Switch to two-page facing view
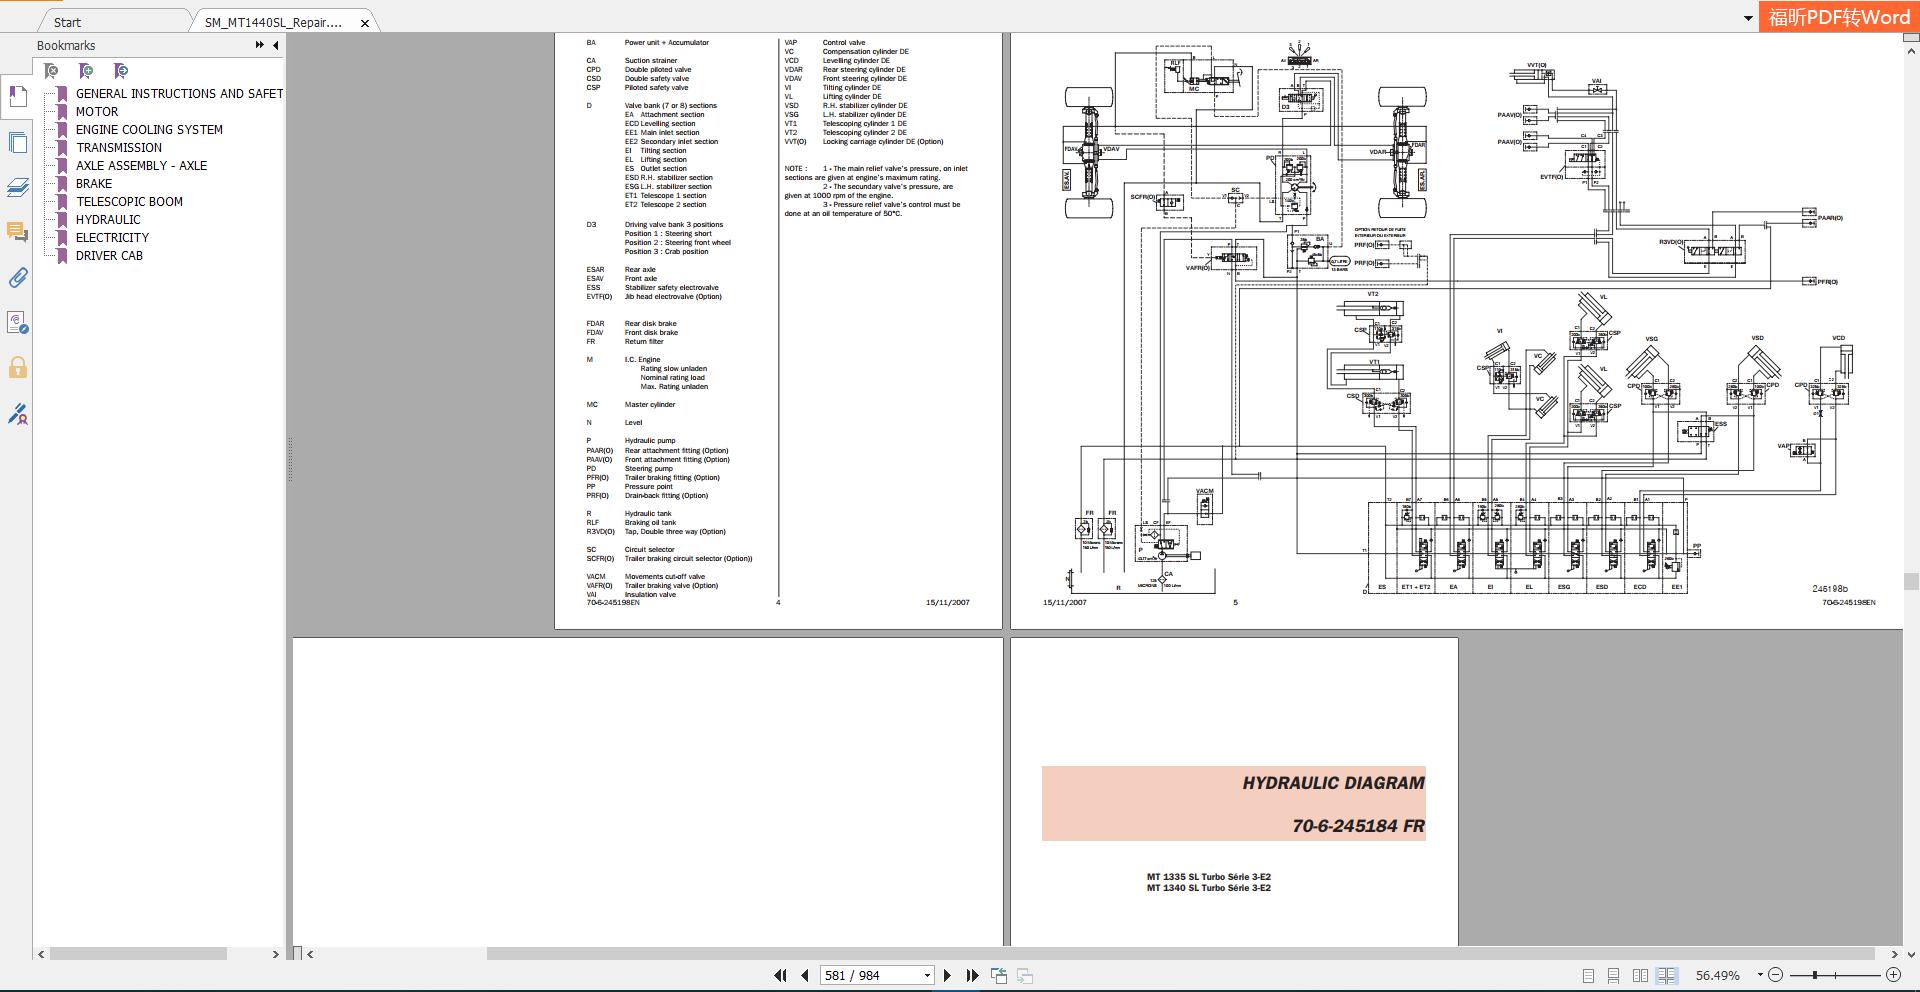Viewport: 1920px width, 992px height. (1640, 975)
